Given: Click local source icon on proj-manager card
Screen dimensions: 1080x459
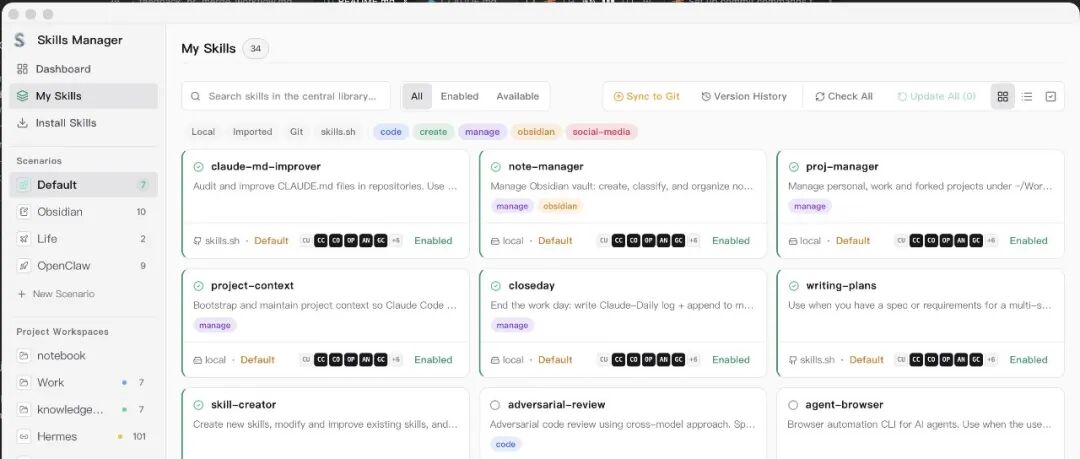Looking at the screenshot, I should [792, 241].
